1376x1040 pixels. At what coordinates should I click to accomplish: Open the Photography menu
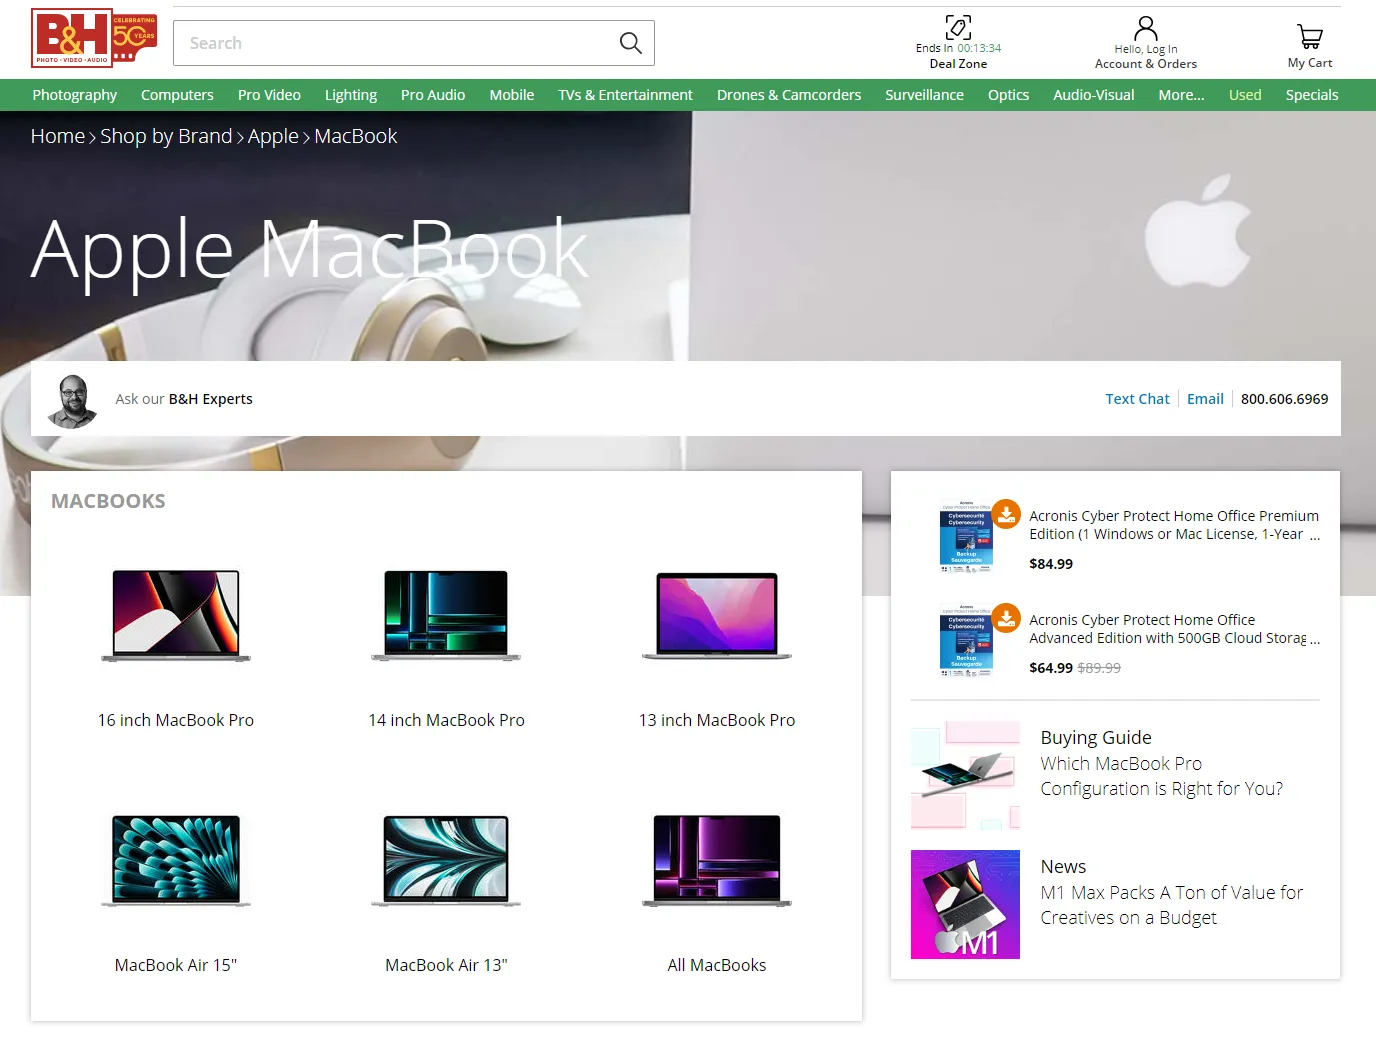[75, 95]
